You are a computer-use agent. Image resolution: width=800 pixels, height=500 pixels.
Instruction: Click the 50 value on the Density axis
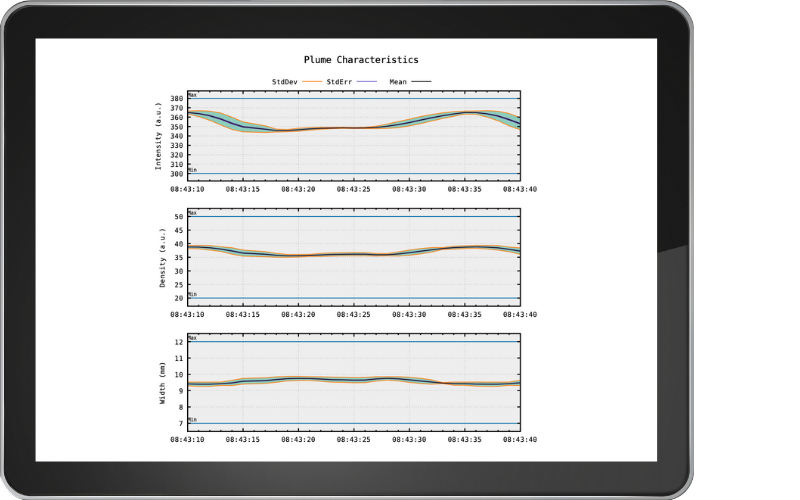(179, 217)
